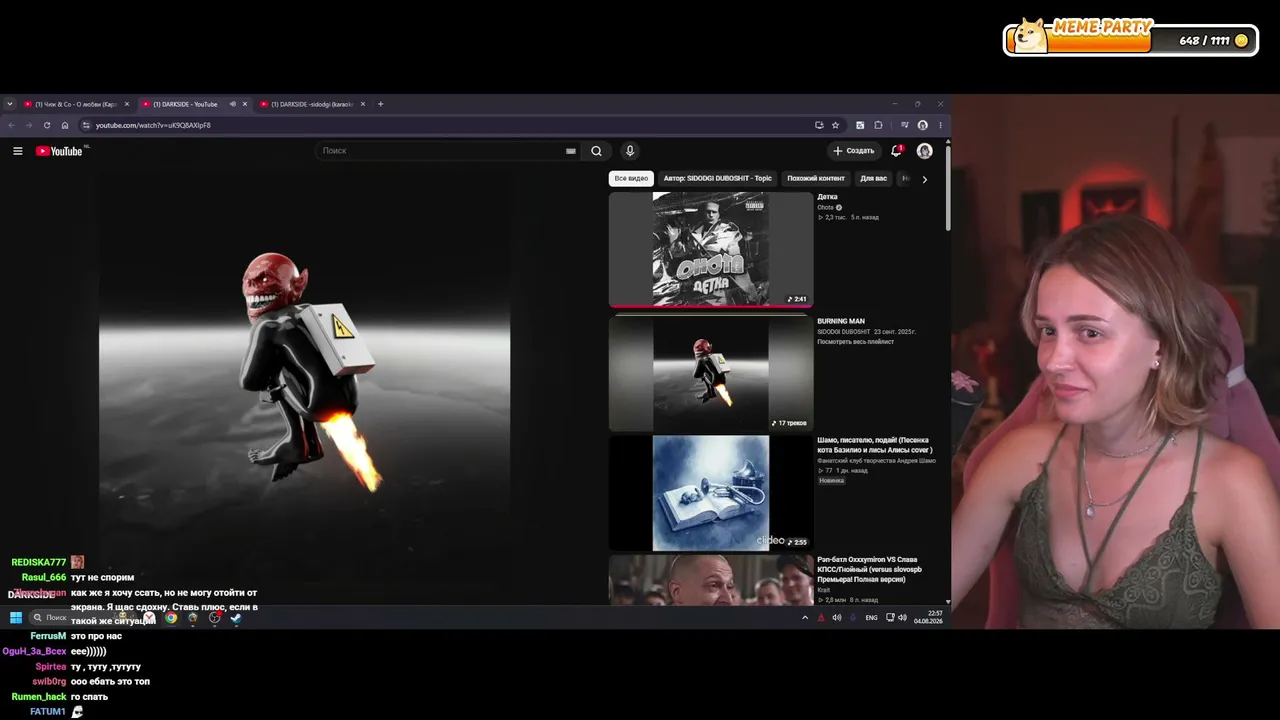Image resolution: width=1280 pixels, height=720 pixels.
Task: Open YouTube notifications bell
Action: click(896, 151)
